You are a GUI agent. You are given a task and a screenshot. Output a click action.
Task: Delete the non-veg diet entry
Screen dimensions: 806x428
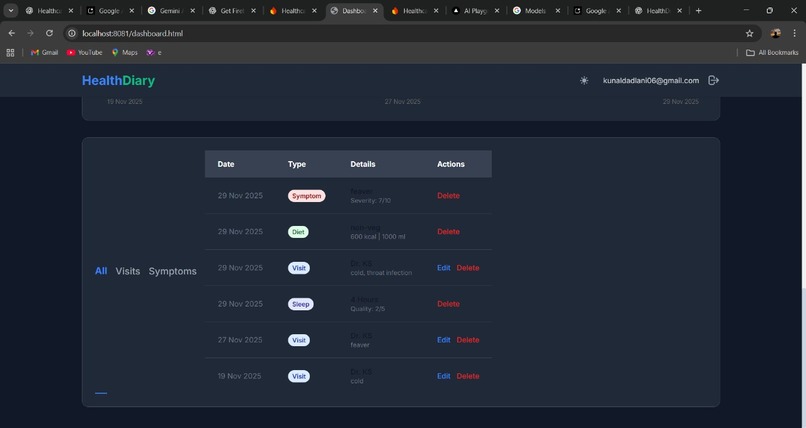point(448,232)
